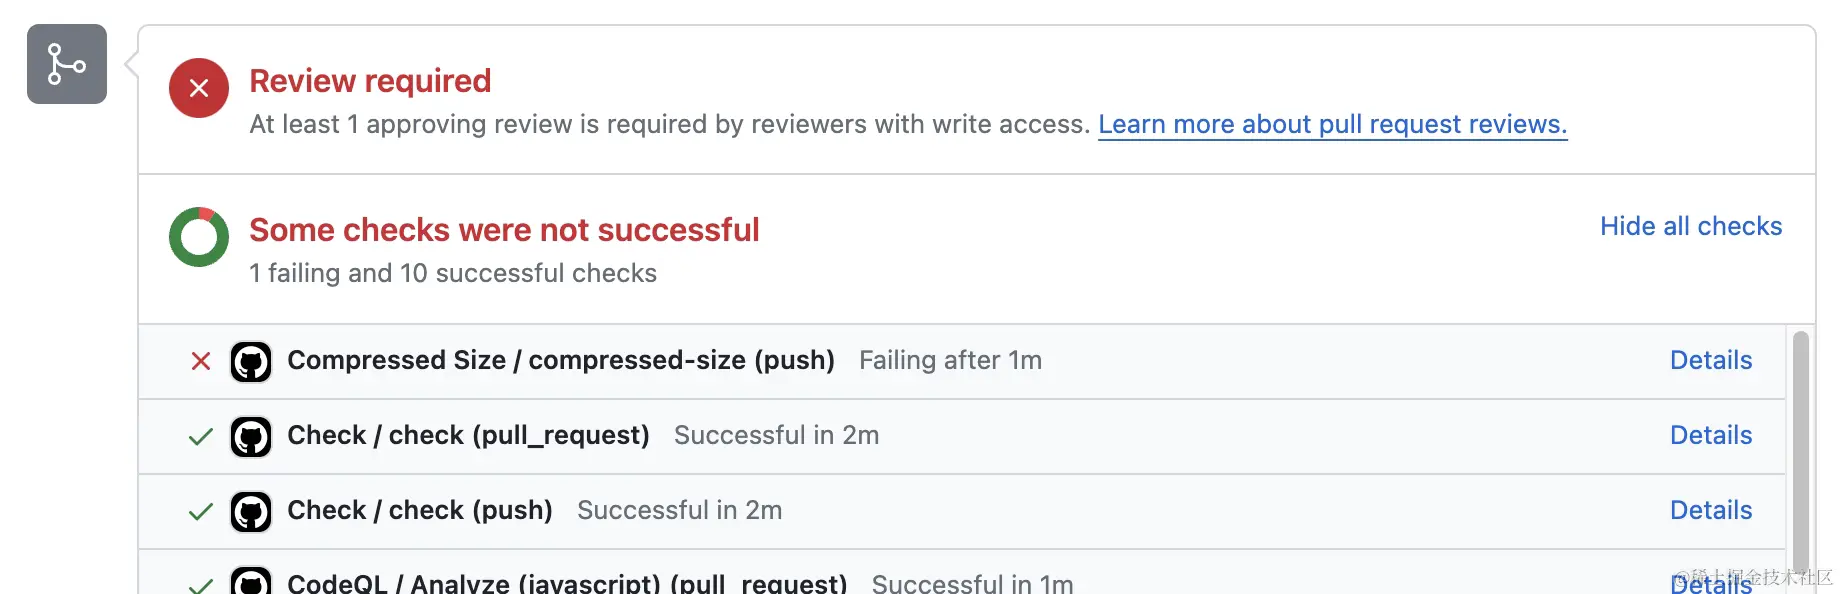
Task: Click the octocat icon next to Check / check (pull_request)
Action: pos(251,436)
